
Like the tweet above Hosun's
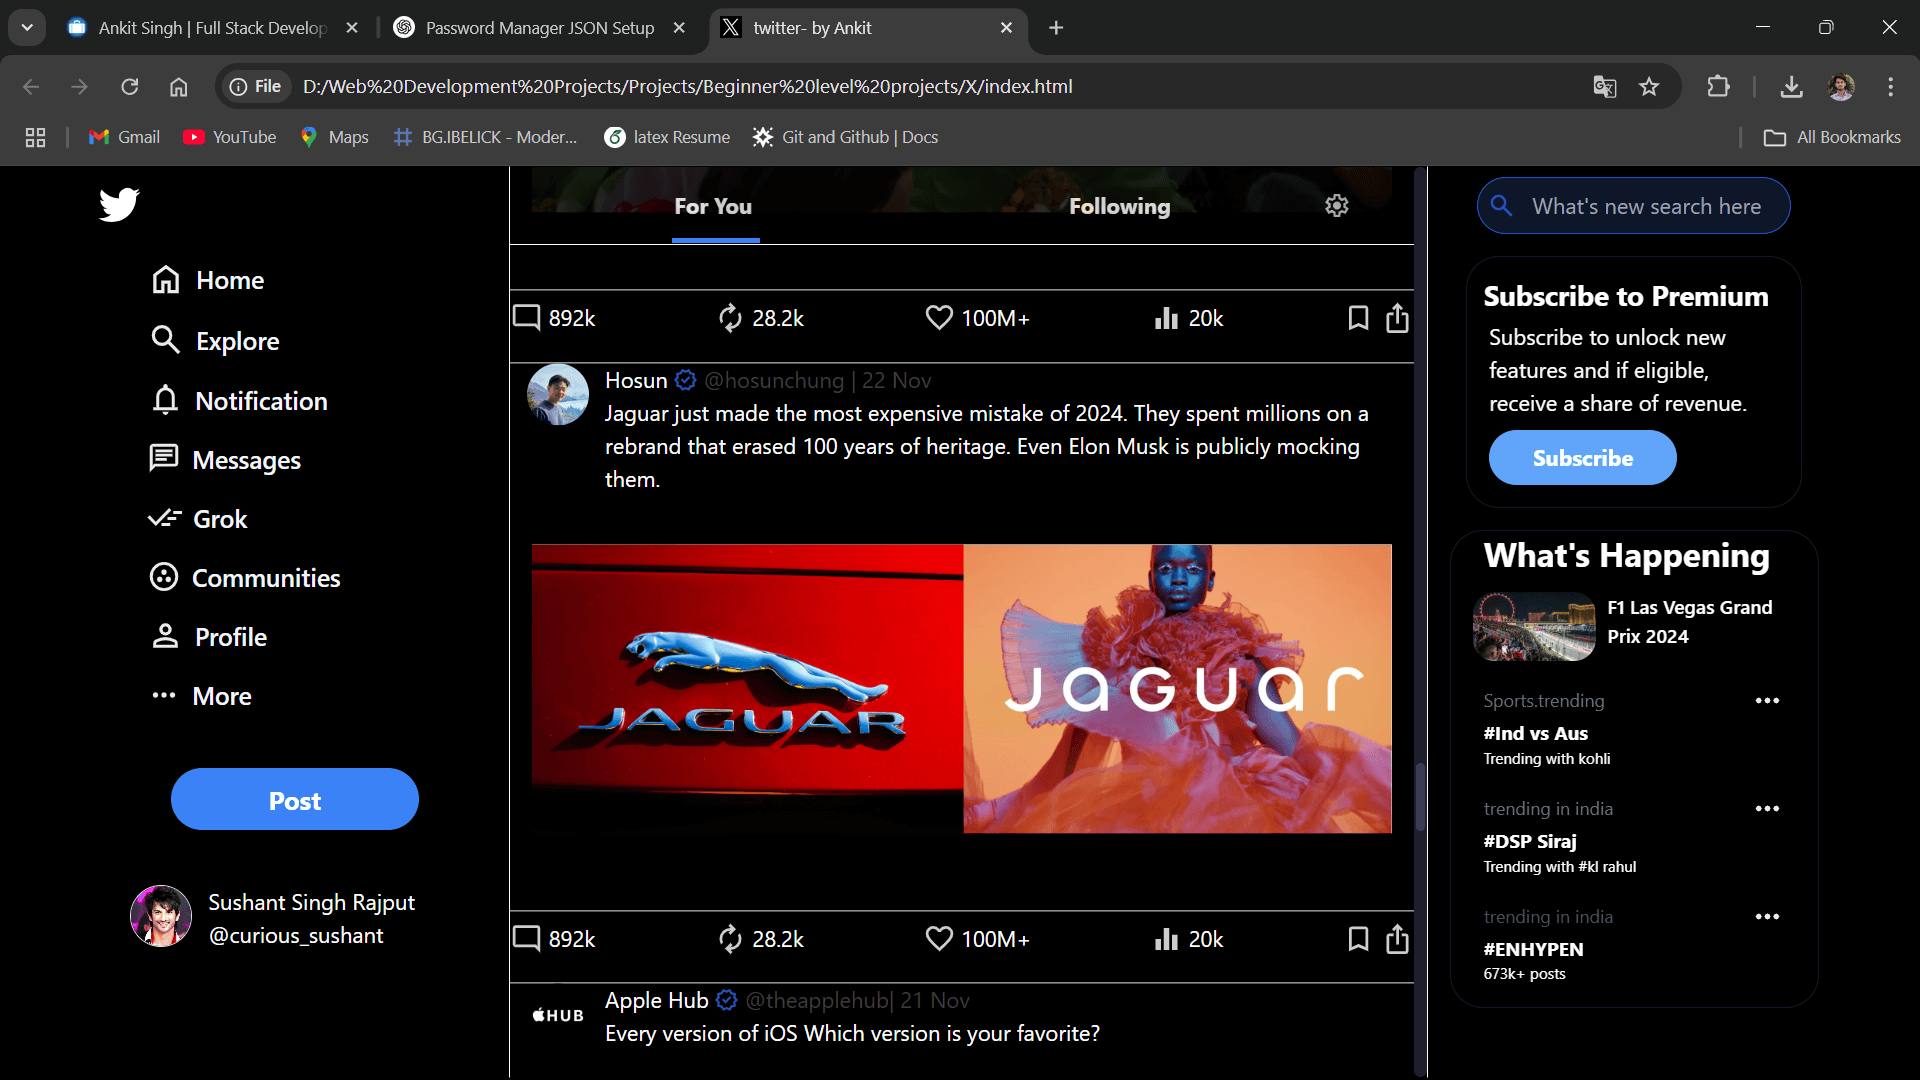tap(939, 318)
